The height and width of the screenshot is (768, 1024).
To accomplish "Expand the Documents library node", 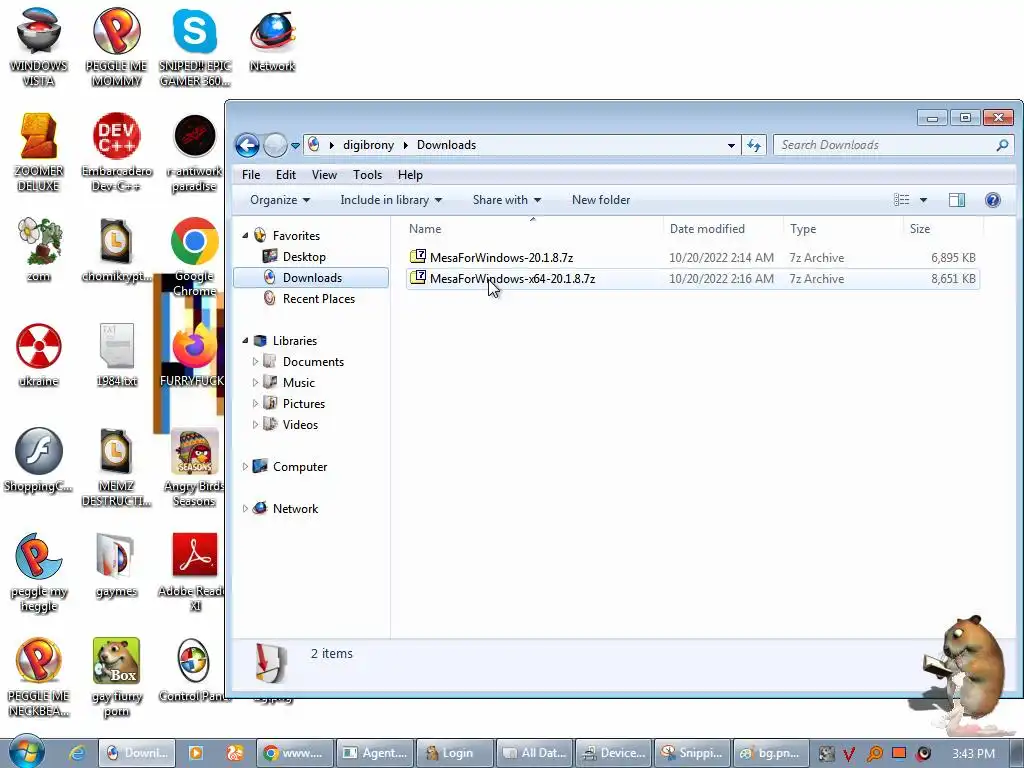I will point(255,361).
